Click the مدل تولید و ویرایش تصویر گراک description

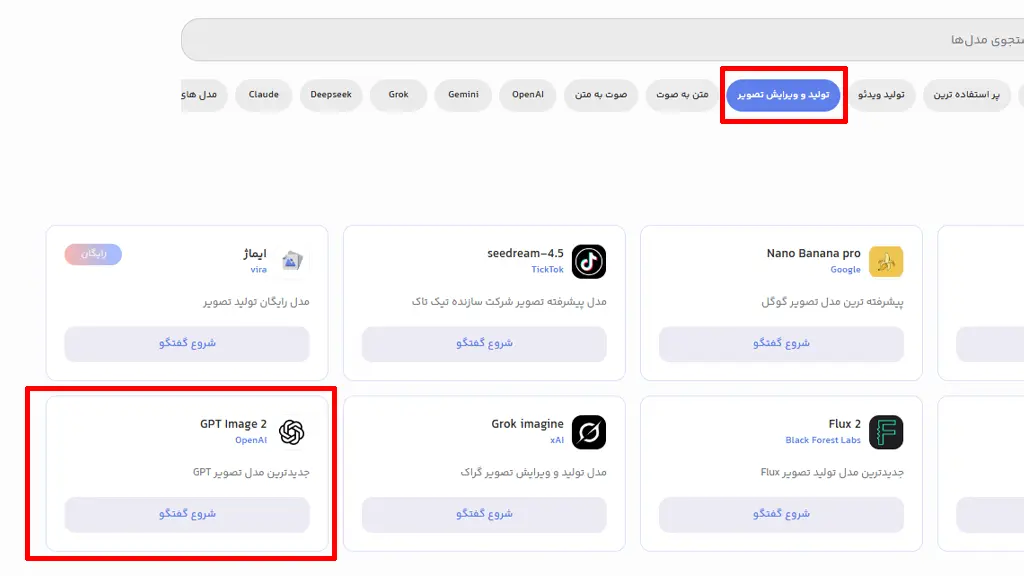[533, 472]
